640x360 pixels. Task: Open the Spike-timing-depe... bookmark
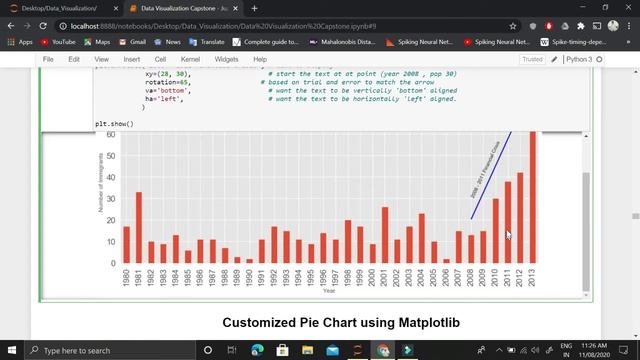point(573,42)
